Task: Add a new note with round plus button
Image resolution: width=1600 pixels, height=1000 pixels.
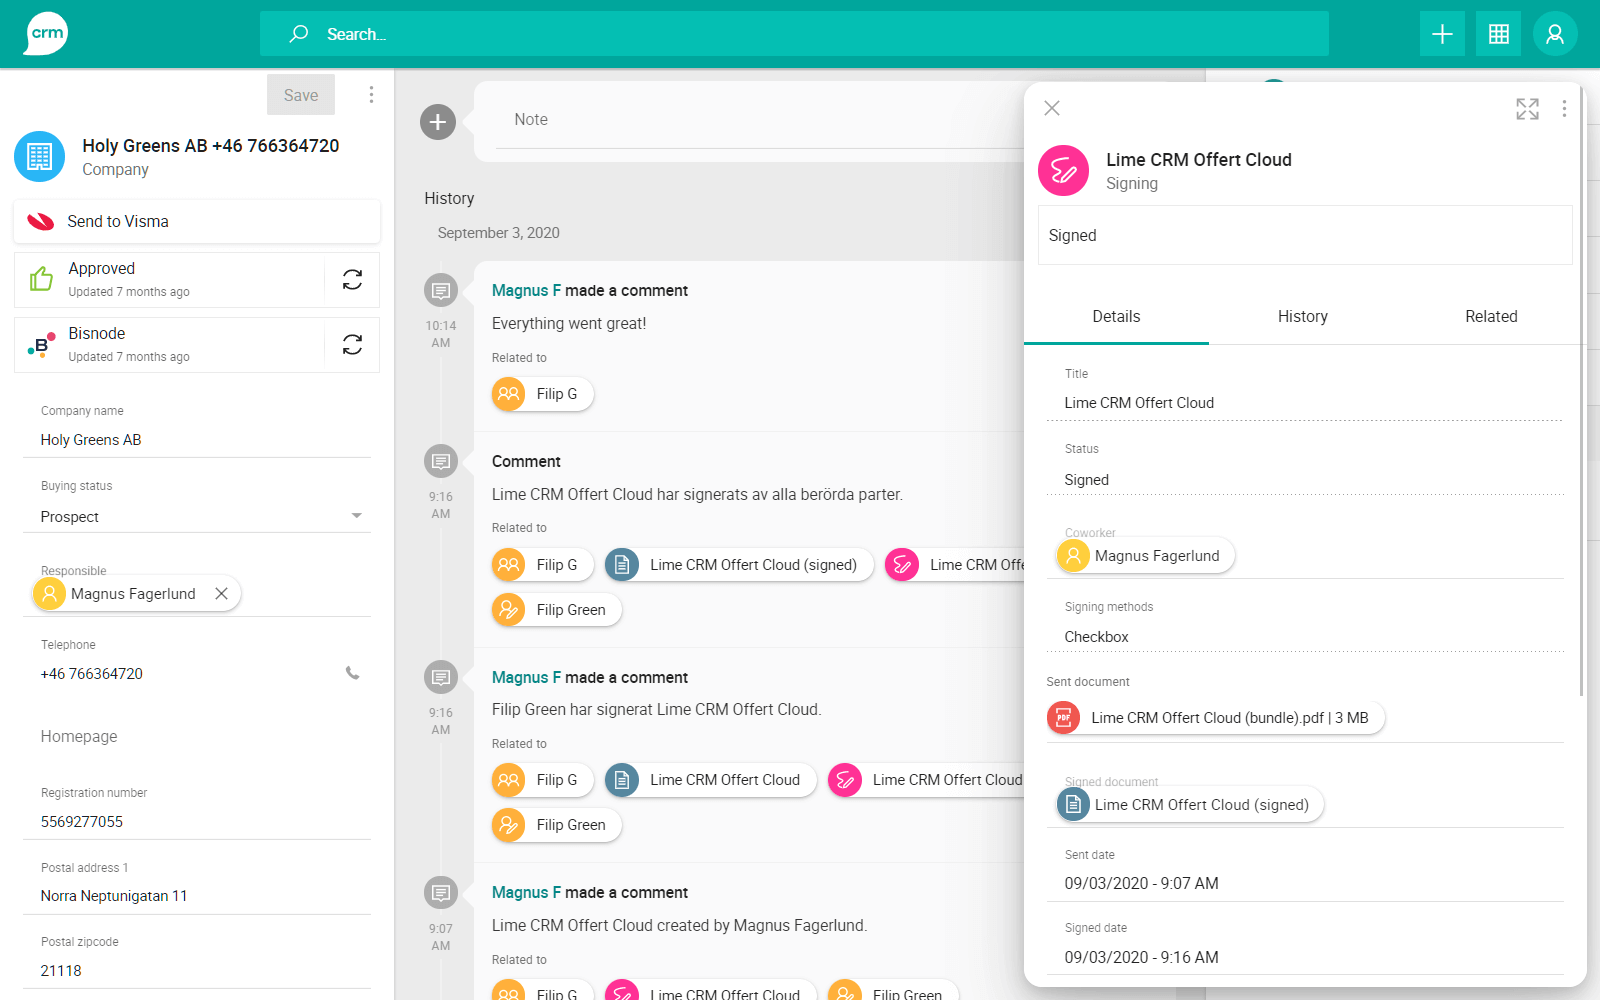Action: pos(438,122)
